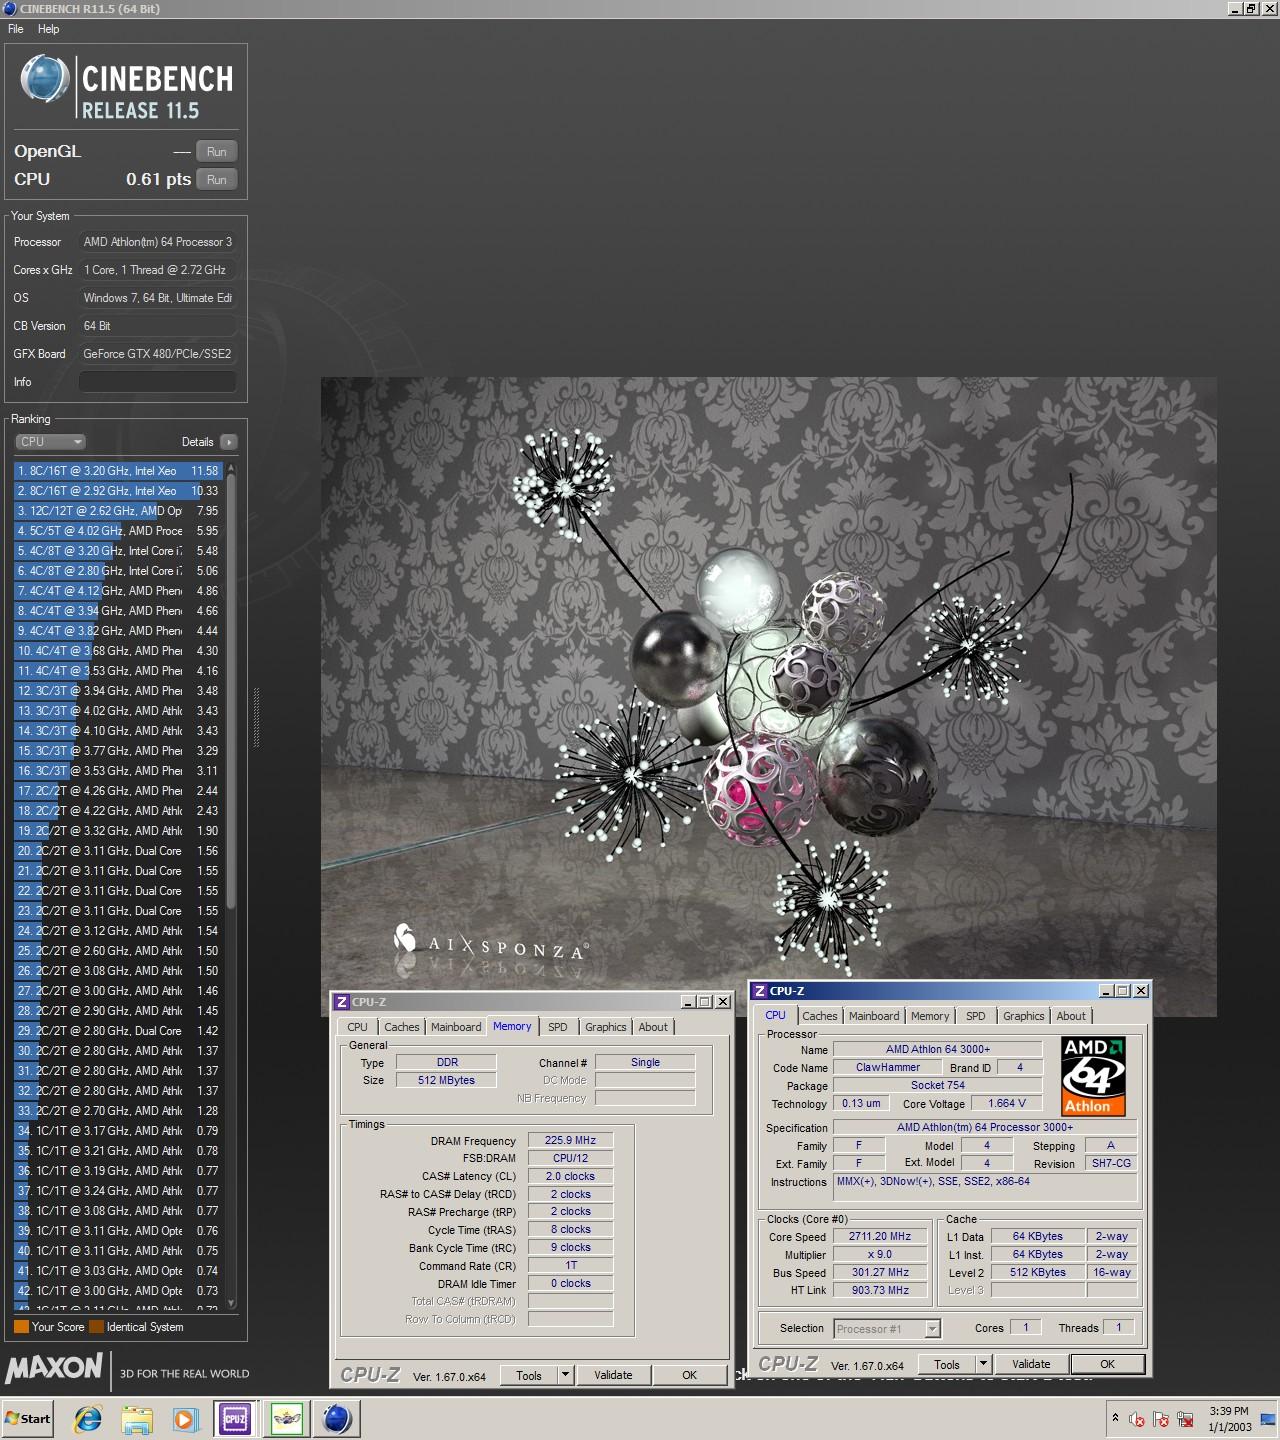
Task: Switch to Caches tab in right CPU-Z window
Action: coord(819,1016)
